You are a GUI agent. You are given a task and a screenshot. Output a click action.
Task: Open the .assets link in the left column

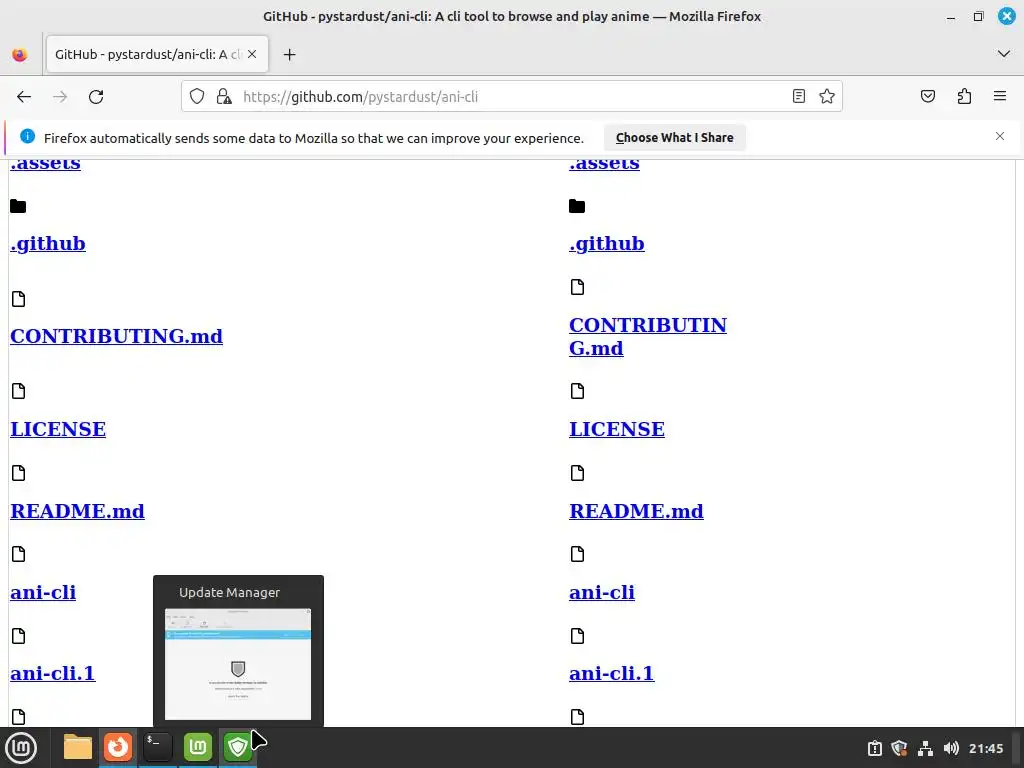point(45,165)
